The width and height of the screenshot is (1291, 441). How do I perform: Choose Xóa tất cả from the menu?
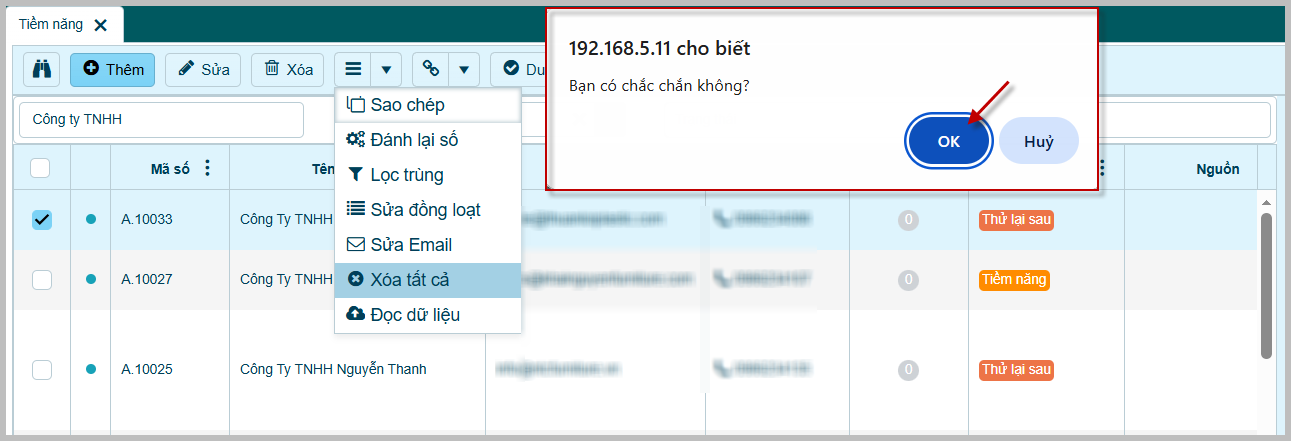[x=408, y=280]
